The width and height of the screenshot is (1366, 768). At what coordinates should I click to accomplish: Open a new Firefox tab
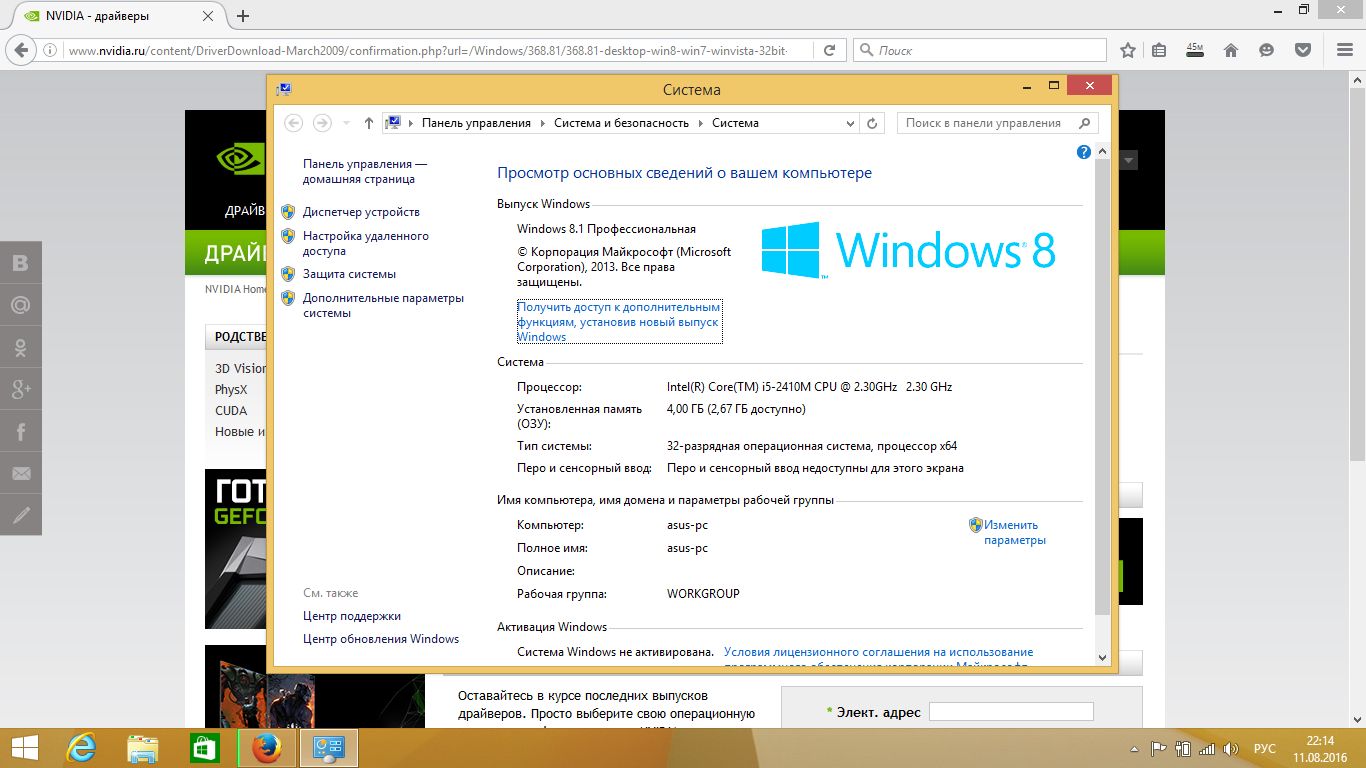[242, 15]
